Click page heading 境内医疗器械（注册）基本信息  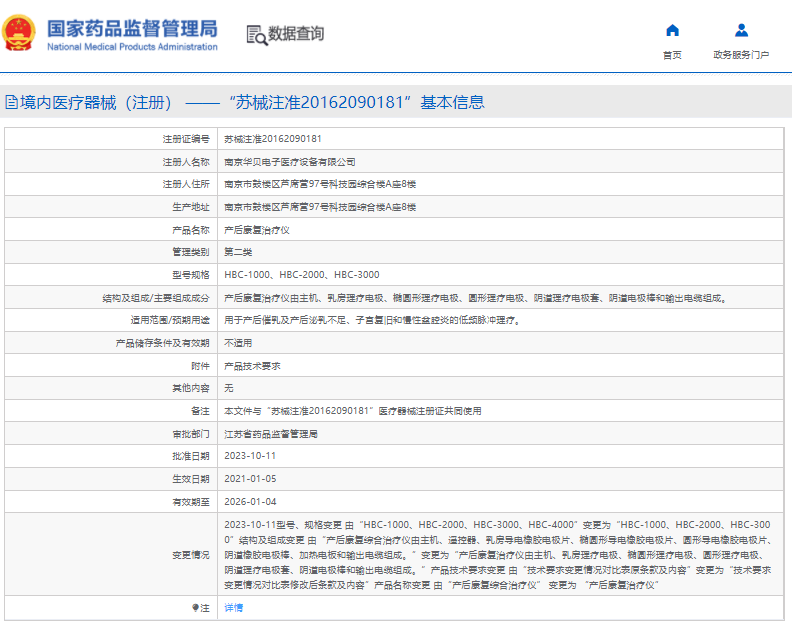tap(252, 103)
